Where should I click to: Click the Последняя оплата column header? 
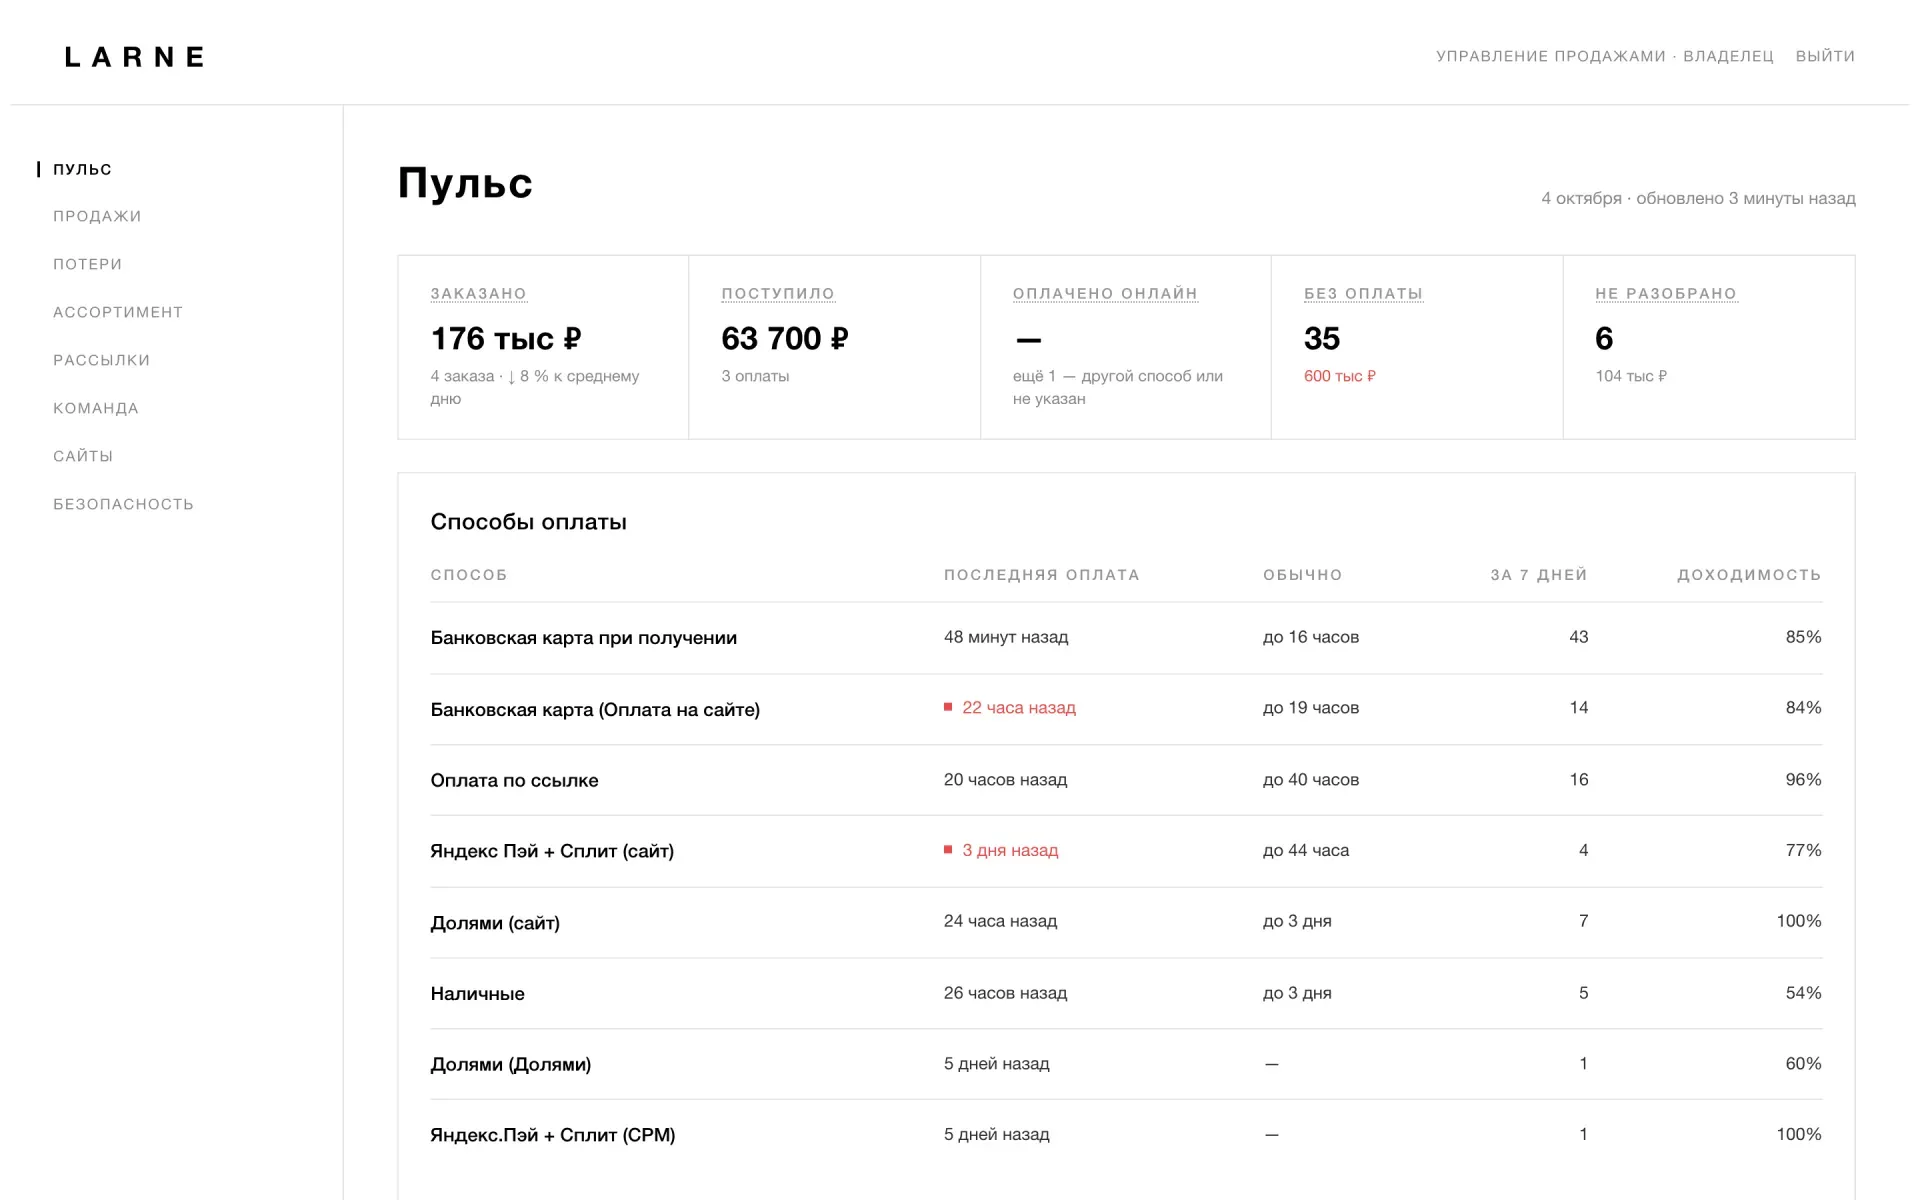(1042, 575)
